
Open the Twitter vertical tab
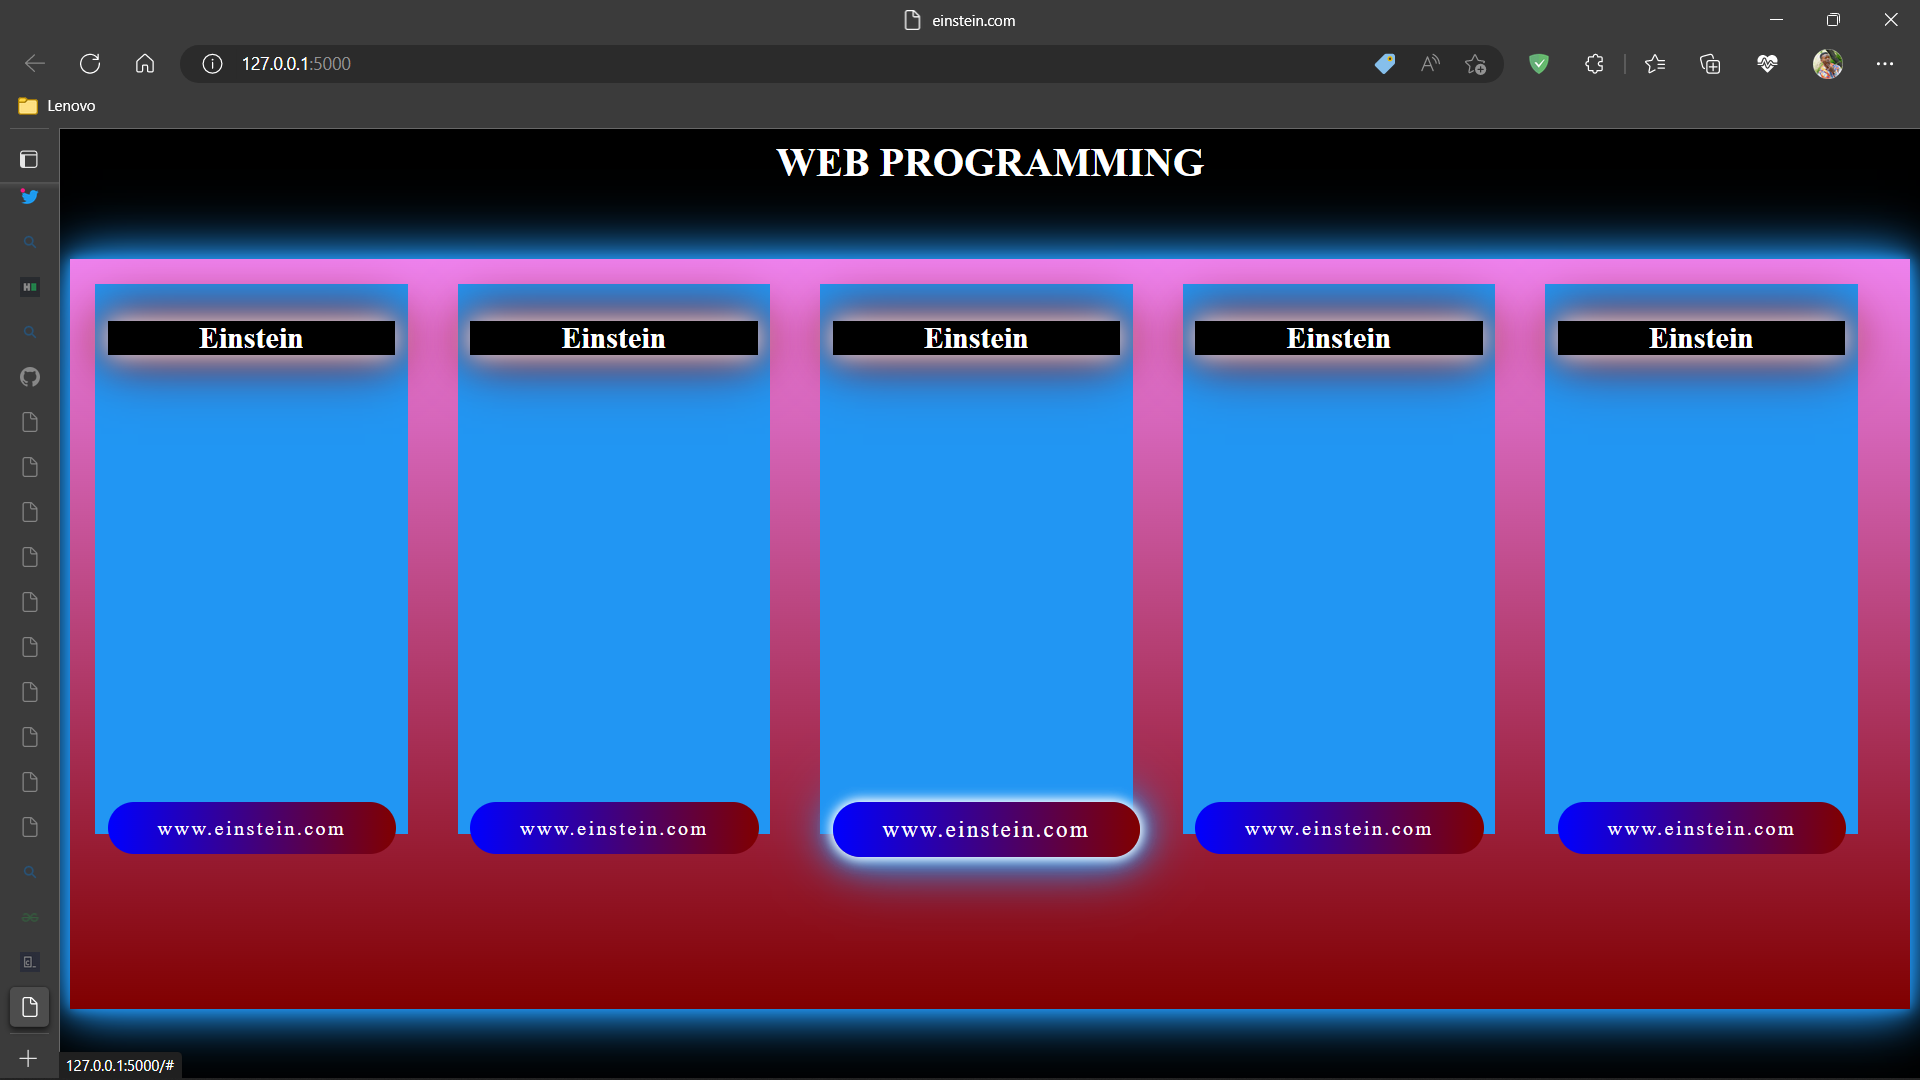coord(29,197)
